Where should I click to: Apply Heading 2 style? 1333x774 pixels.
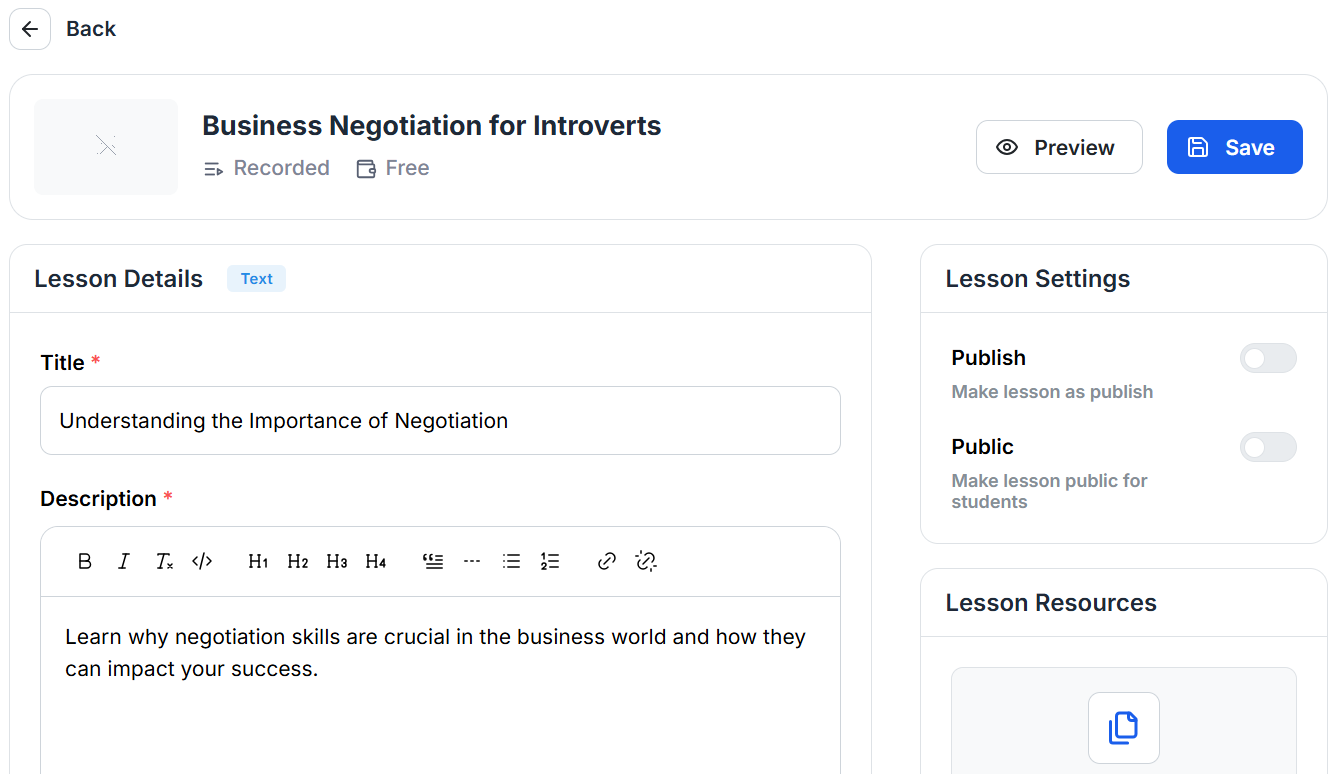(297, 562)
